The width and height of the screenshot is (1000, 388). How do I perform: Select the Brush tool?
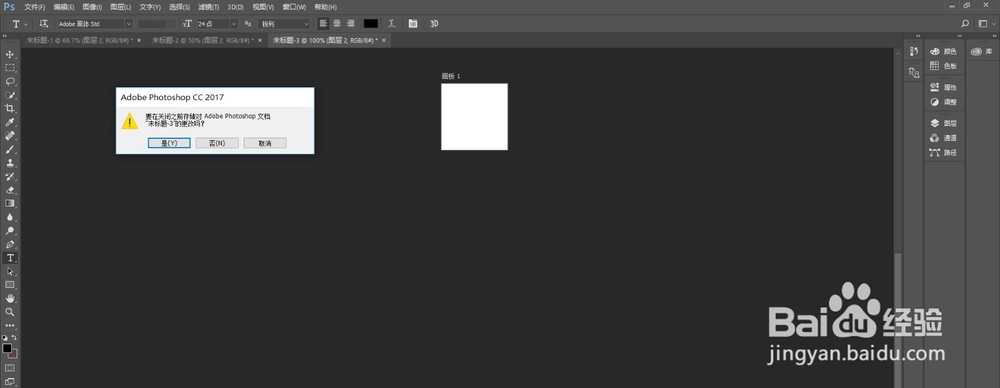pos(10,149)
